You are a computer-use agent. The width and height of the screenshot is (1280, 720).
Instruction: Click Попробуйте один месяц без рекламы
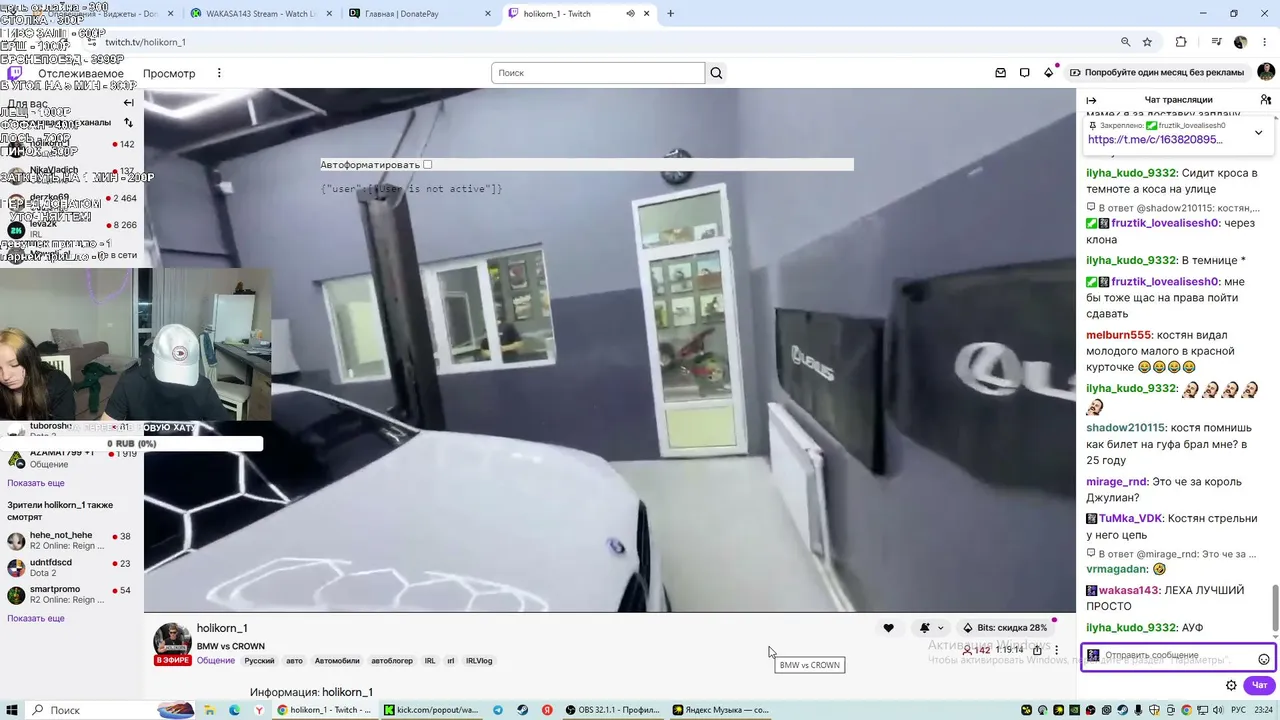tap(1157, 73)
